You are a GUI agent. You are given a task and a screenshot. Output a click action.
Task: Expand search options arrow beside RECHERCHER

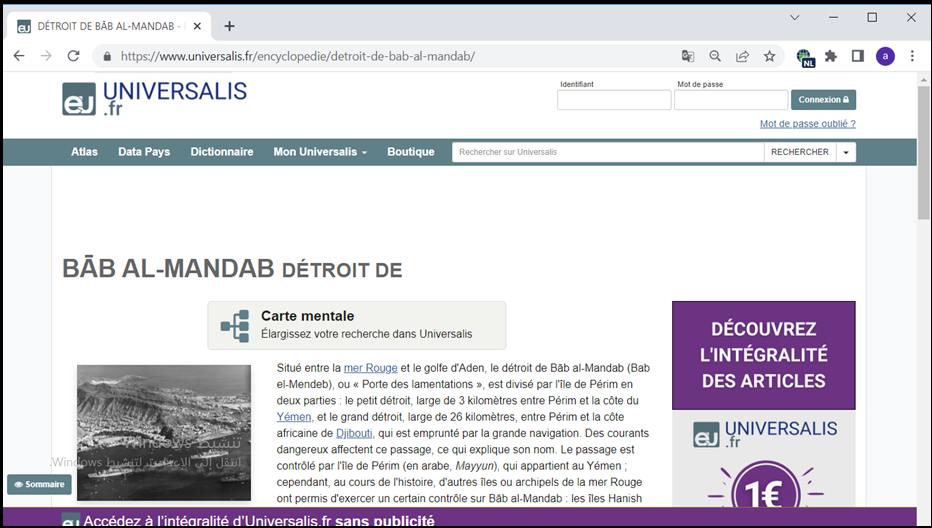847,152
